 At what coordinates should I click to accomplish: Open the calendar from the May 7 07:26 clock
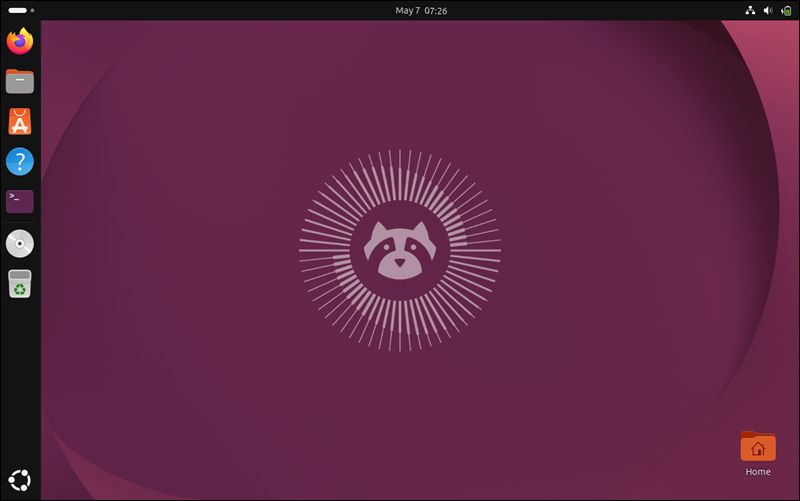coord(421,10)
